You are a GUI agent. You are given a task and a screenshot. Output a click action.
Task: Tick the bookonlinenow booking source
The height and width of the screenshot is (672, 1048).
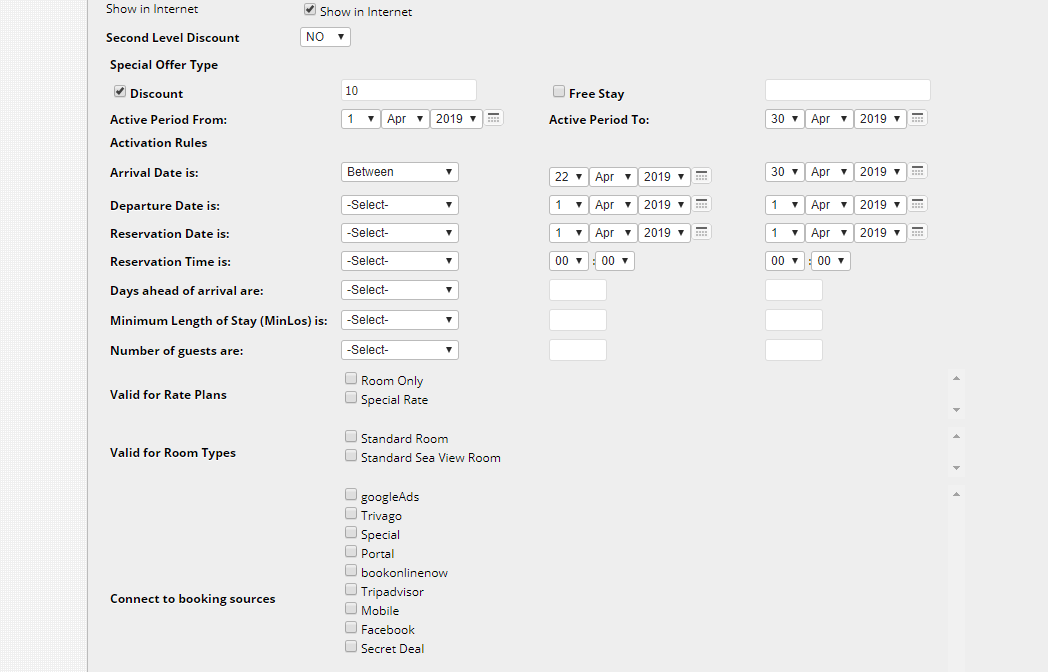(x=351, y=570)
